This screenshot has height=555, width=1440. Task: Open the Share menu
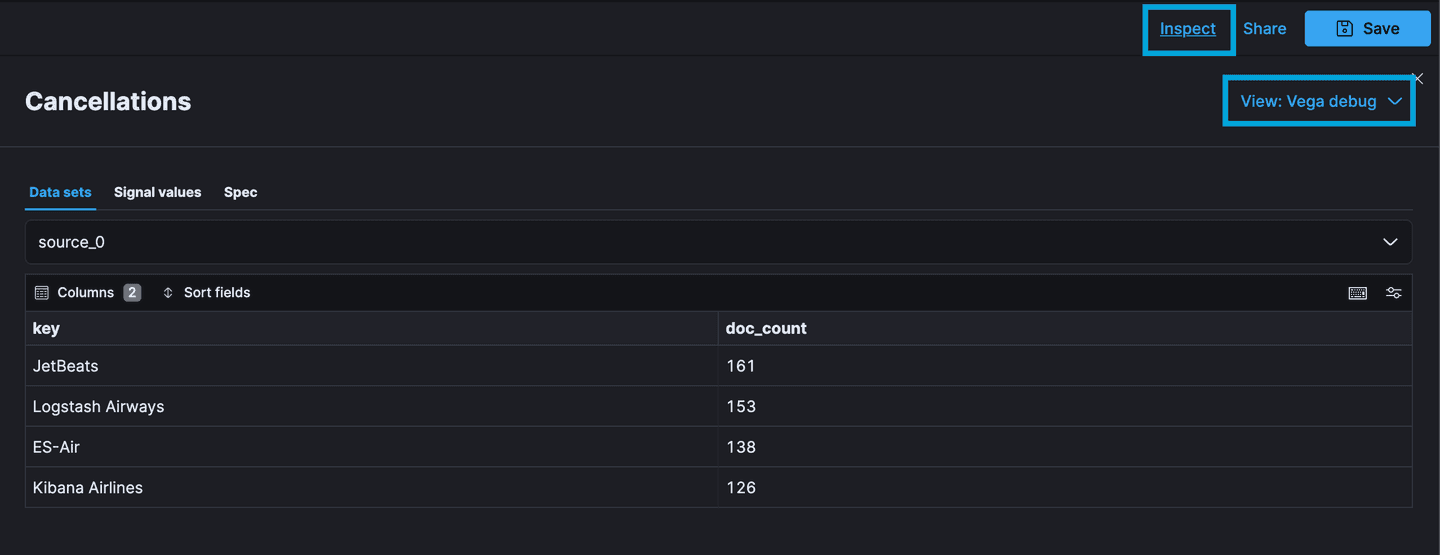(1264, 29)
